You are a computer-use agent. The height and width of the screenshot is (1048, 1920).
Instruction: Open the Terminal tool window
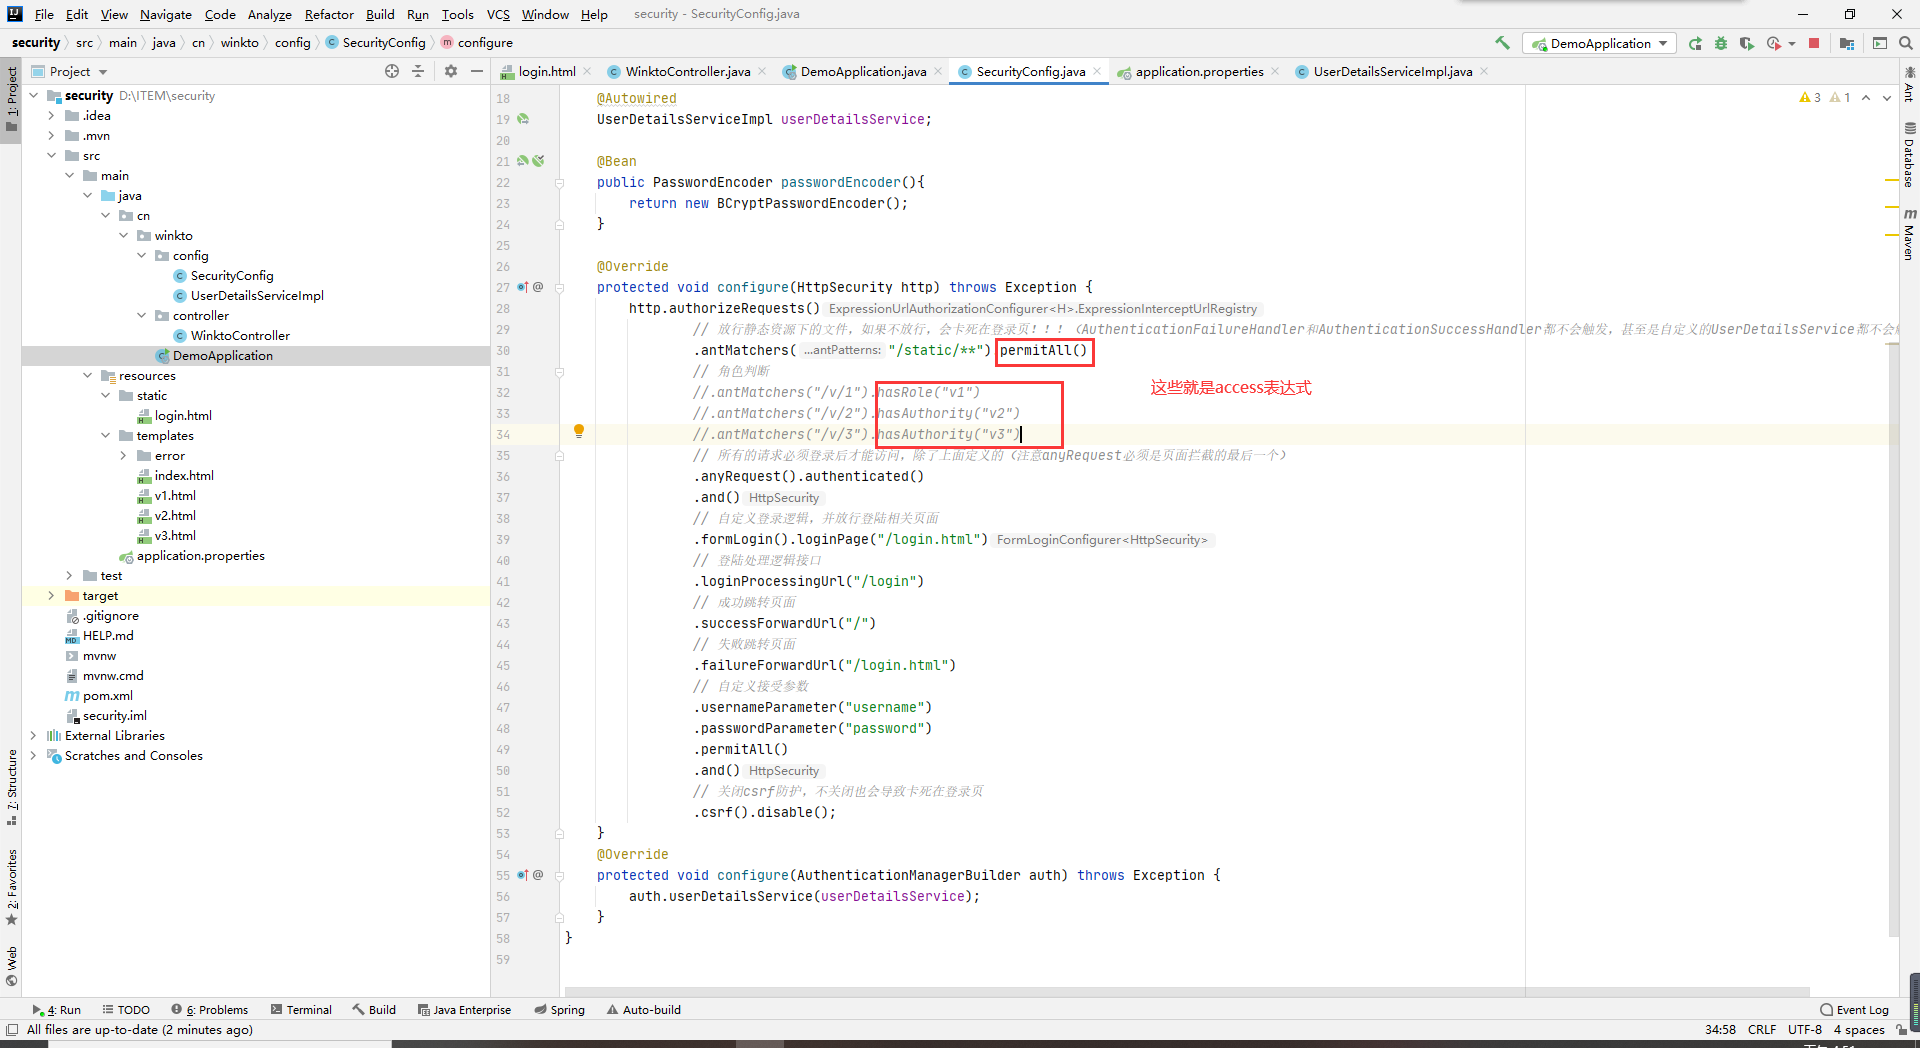point(302,1010)
